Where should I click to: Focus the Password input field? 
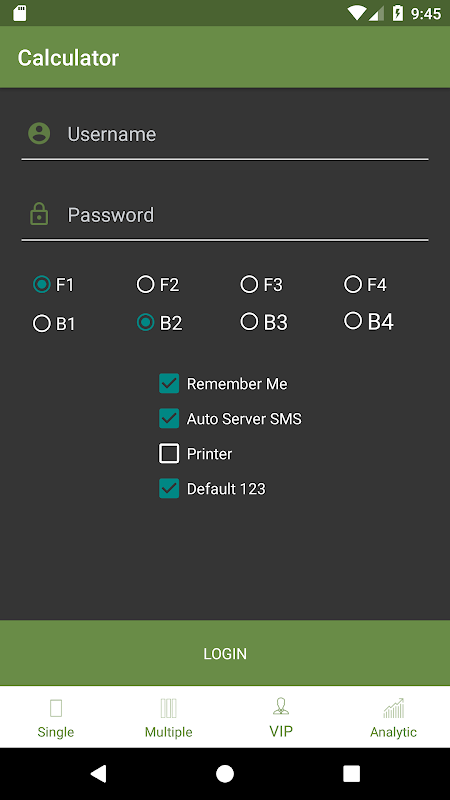coord(224,215)
